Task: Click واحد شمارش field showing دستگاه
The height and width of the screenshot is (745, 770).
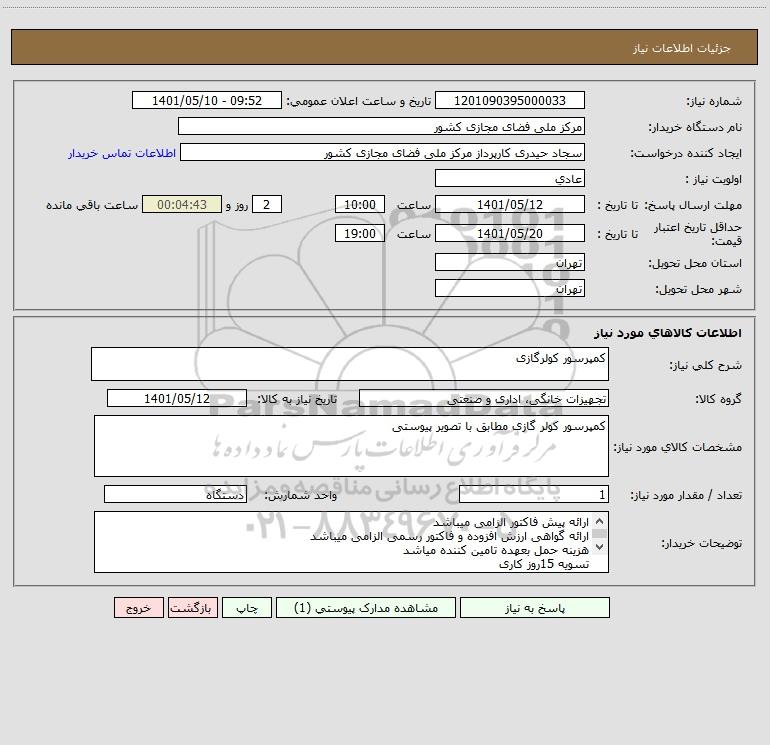Action: point(175,495)
